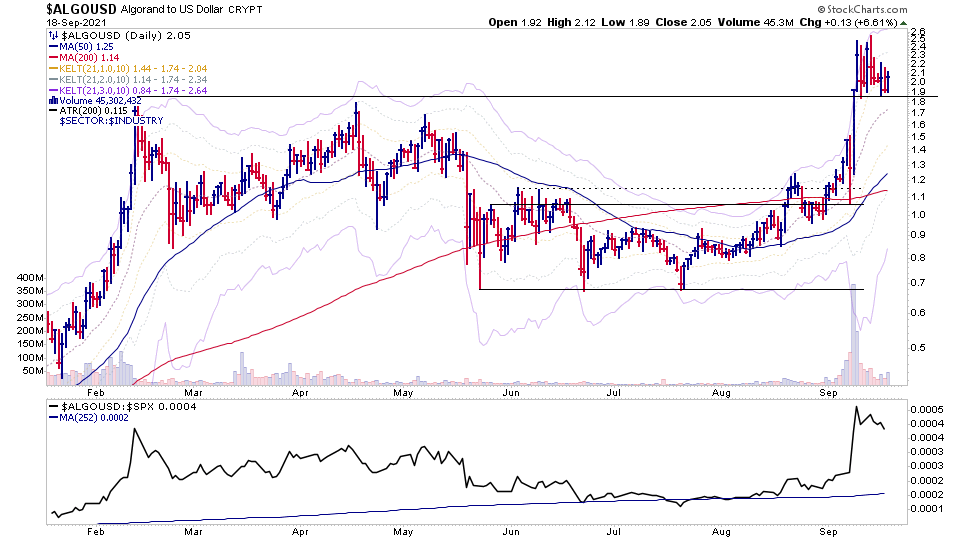
Task: Click the 50M volume axis label
Action: [x=34, y=371]
